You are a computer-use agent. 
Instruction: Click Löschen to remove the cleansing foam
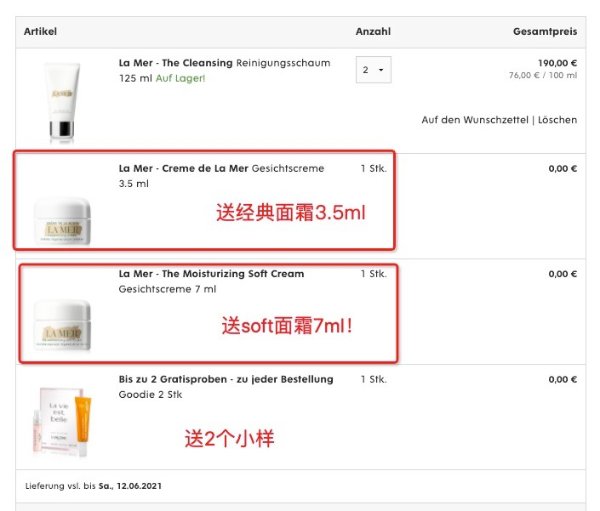(558, 120)
